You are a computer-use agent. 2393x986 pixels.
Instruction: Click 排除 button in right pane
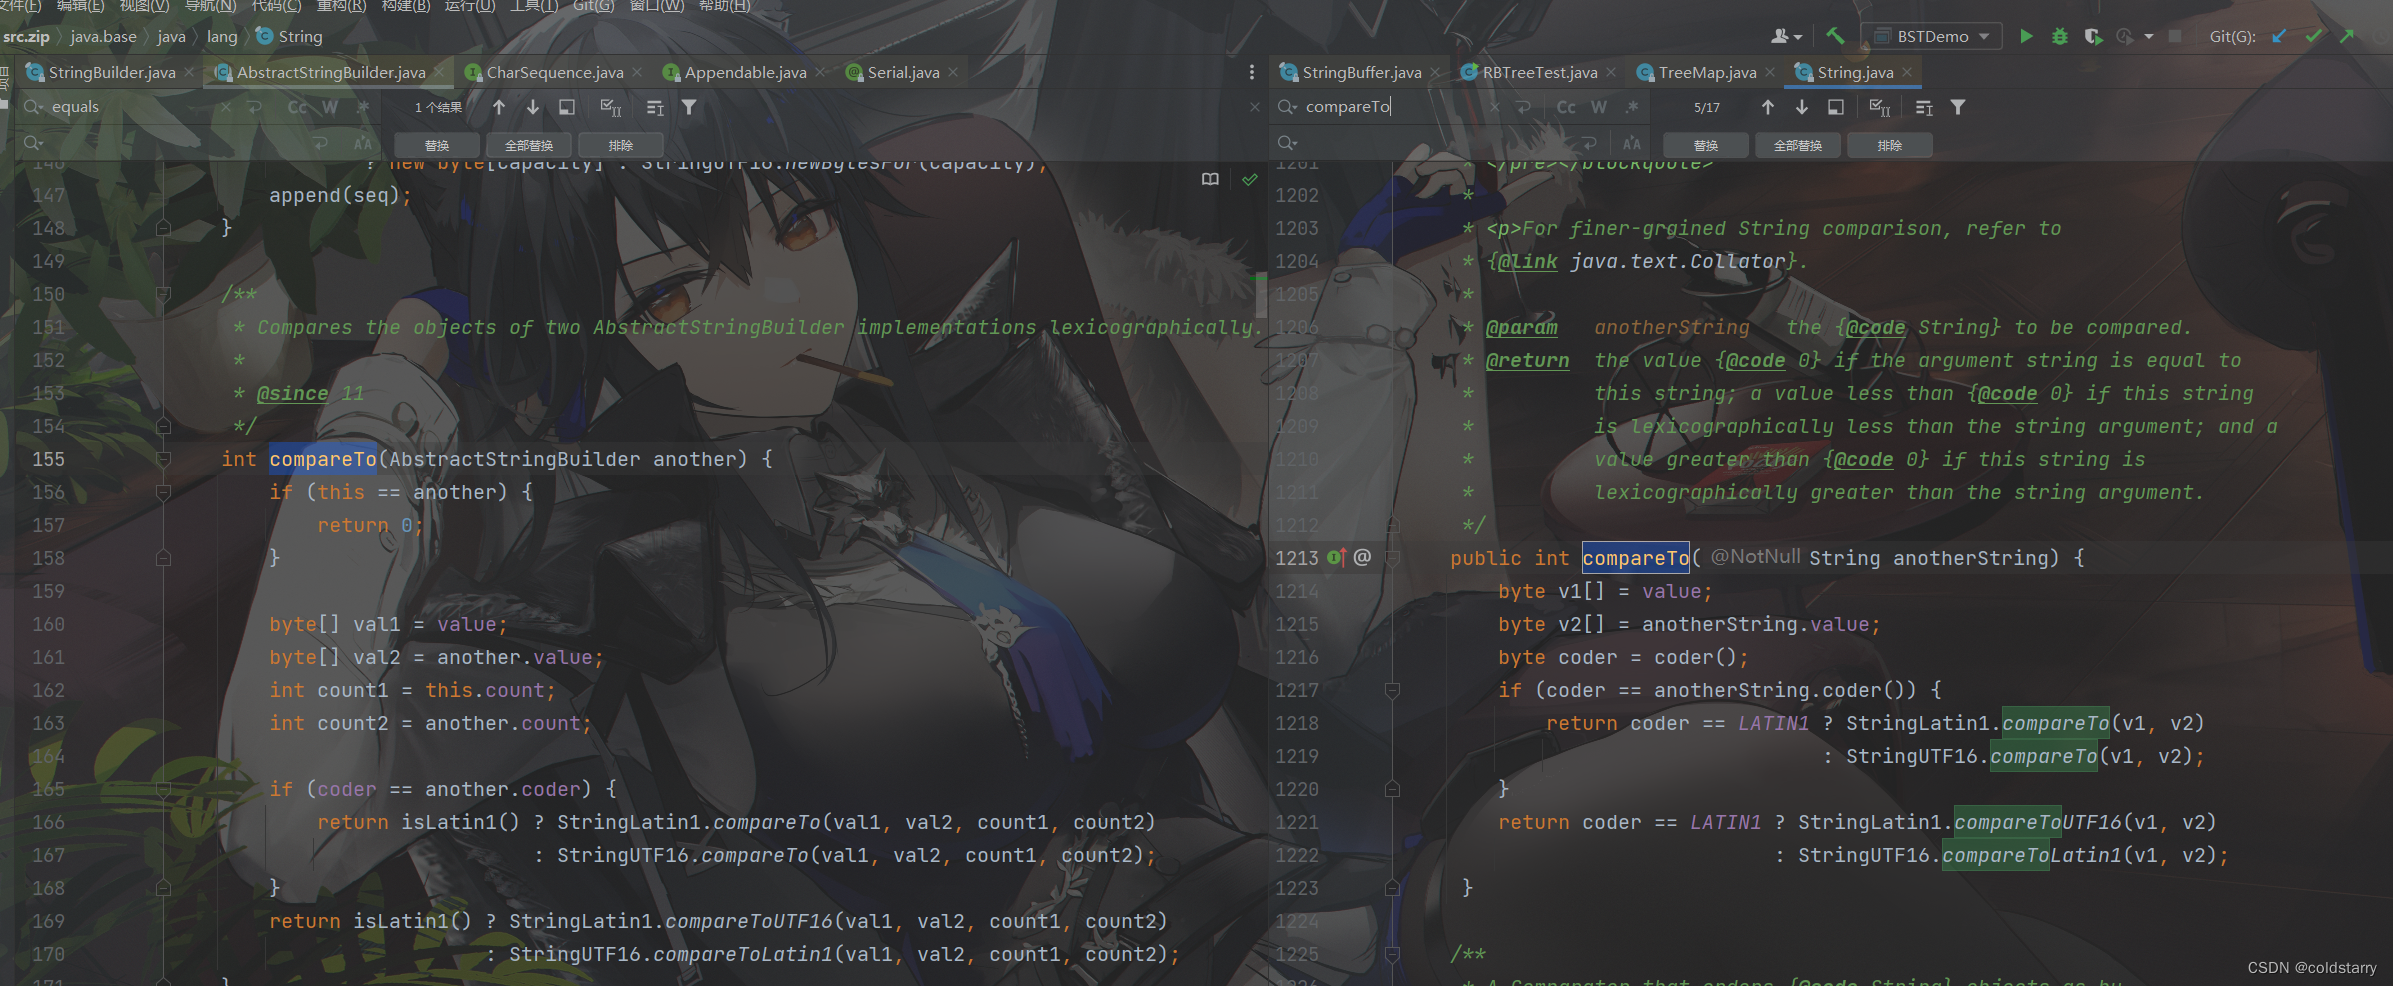(1890, 145)
